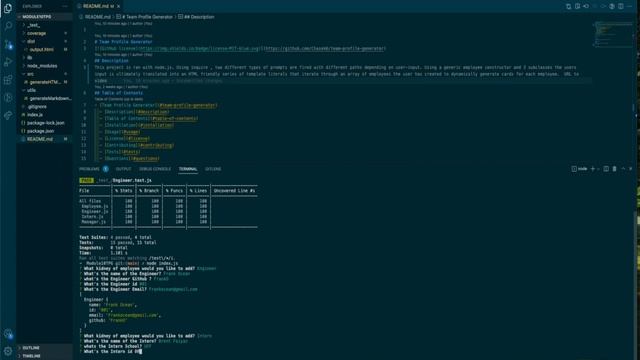Image resolution: width=640 pixels, height=360 pixels.
Task: Open index.js in the explorer
Action: 44,115
